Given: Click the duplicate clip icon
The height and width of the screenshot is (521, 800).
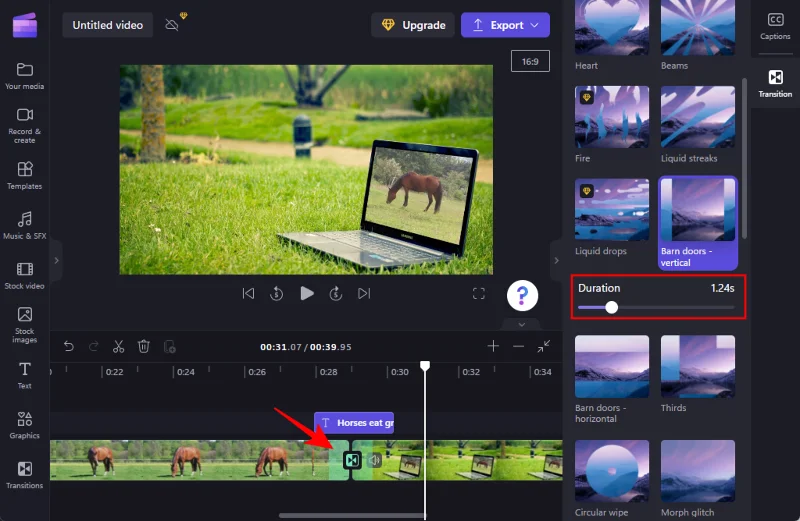Looking at the screenshot, I should pyautogui.click(x=169, y=347).
